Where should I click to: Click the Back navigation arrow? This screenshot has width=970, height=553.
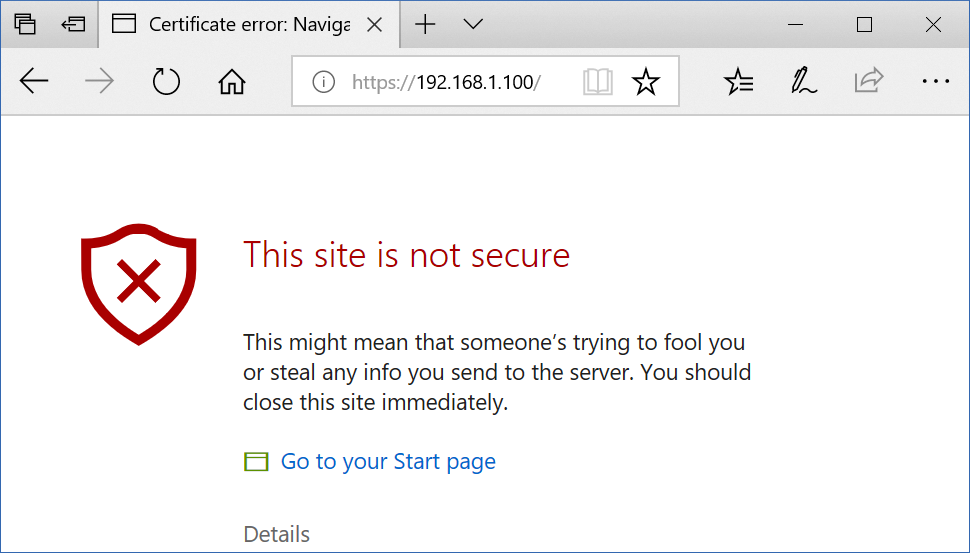pyautogui.click(x=34, y=82)
